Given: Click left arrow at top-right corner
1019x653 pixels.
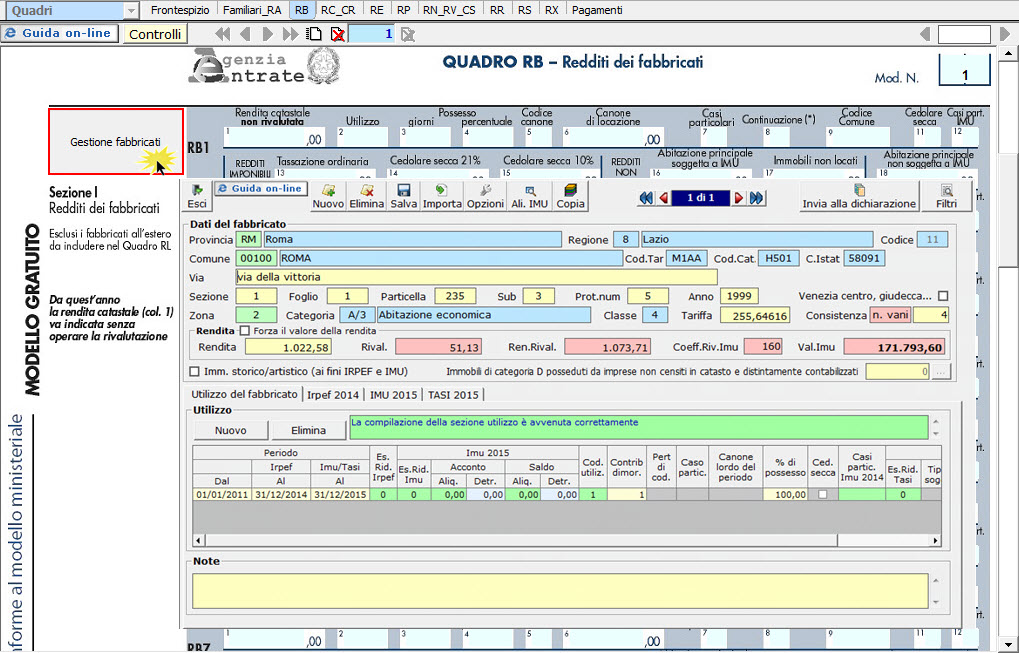Looking at the screenshot, I should point(925,34).
